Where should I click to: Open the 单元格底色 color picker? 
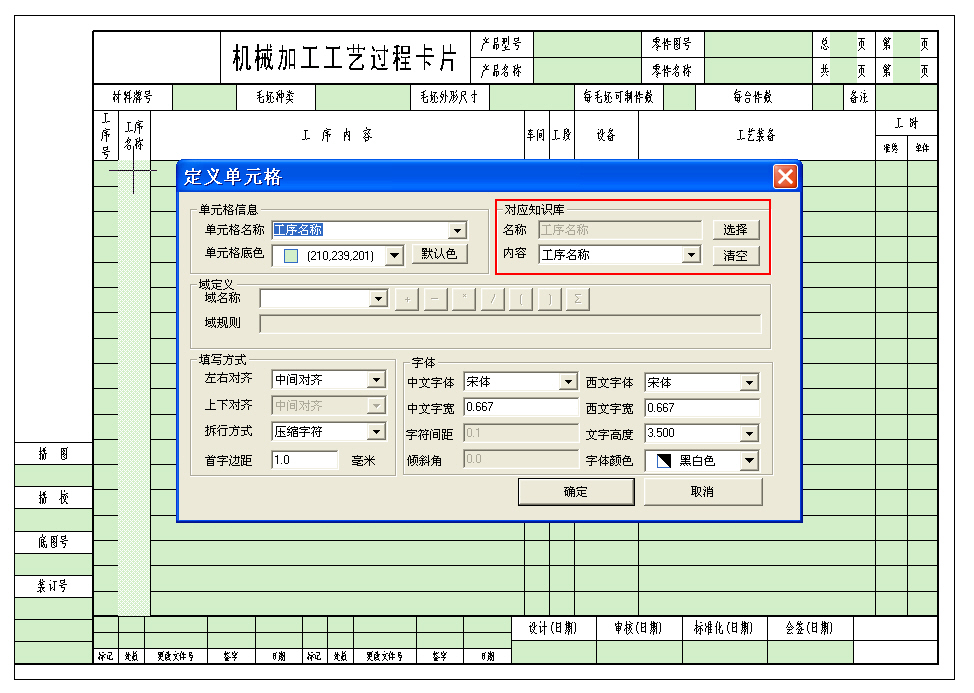pos(394,256)
